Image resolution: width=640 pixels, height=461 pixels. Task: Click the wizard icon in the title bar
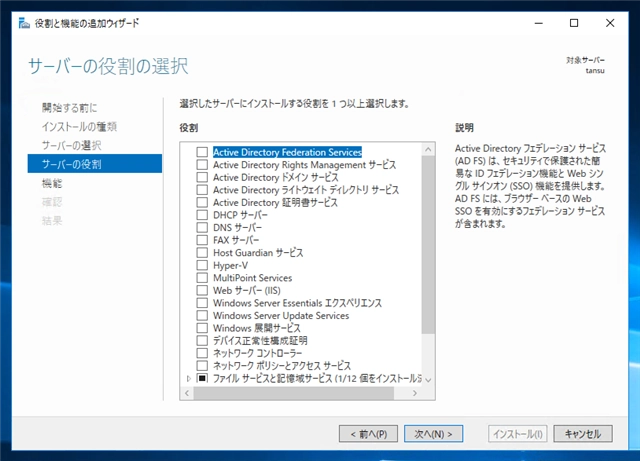[x=24, y=23]
